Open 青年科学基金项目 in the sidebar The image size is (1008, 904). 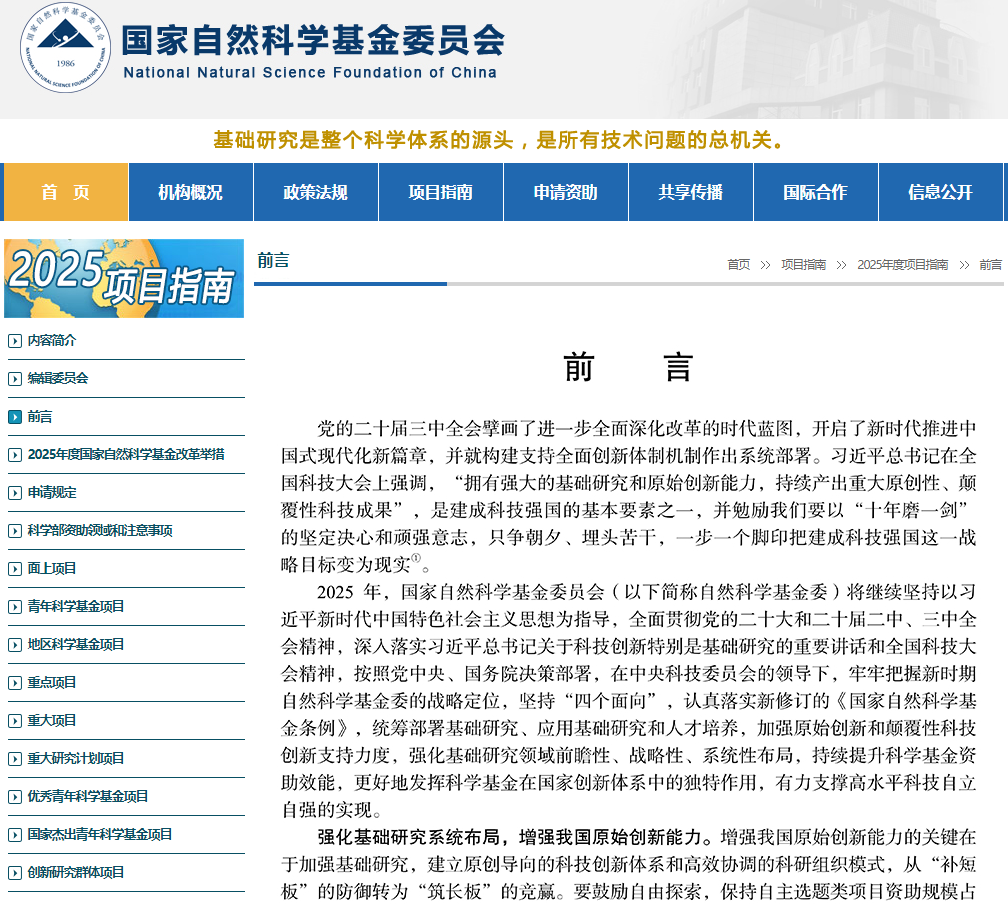[76, 607]
